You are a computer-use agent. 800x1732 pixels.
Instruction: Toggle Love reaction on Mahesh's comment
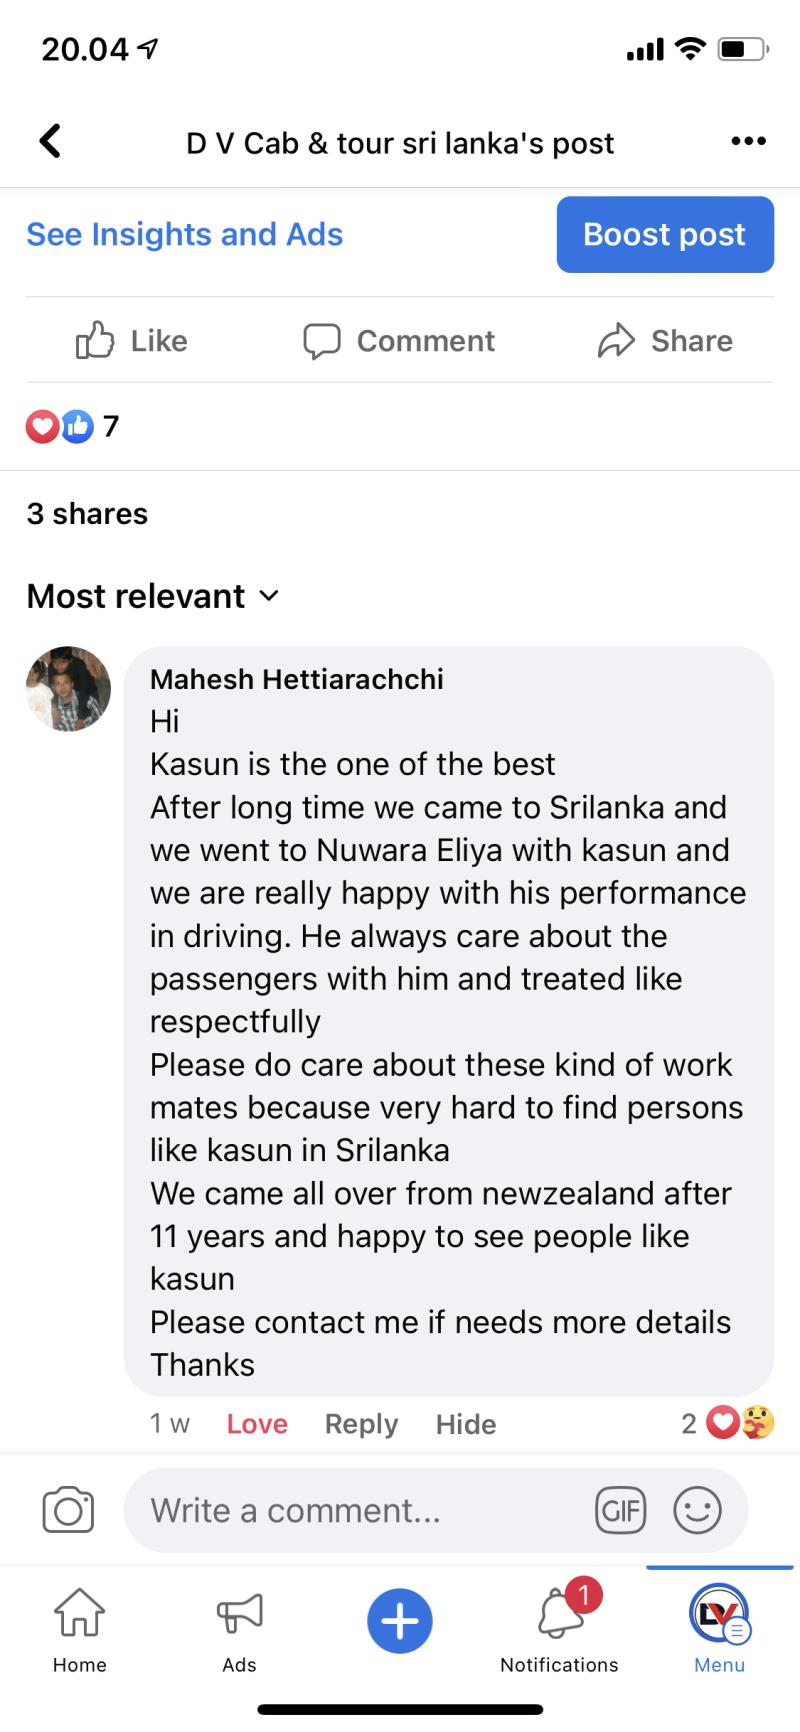(x=257, y=1424)
